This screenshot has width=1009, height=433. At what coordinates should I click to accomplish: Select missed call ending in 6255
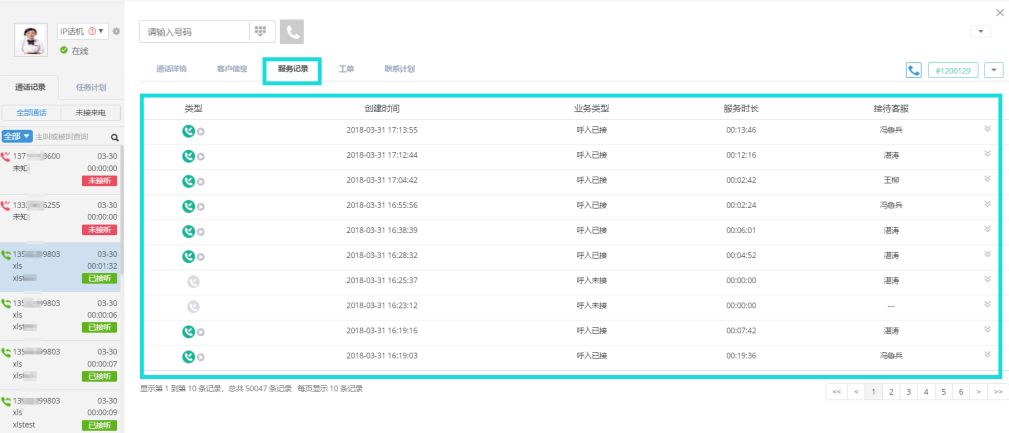click(61, 218)
